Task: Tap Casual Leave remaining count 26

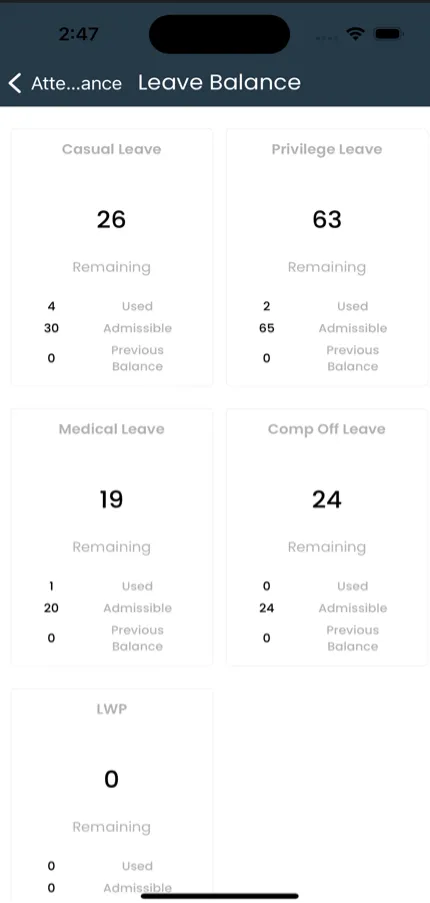Action: (111, 219)
